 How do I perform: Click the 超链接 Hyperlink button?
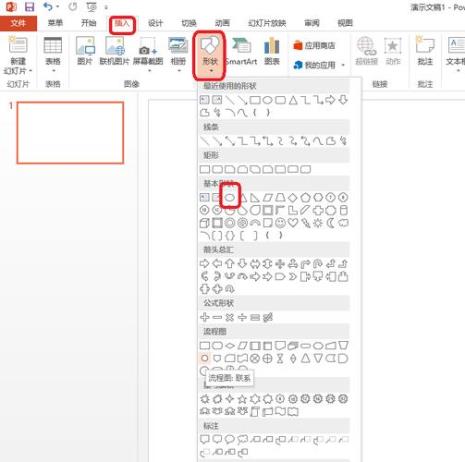[x=366, y=51]
